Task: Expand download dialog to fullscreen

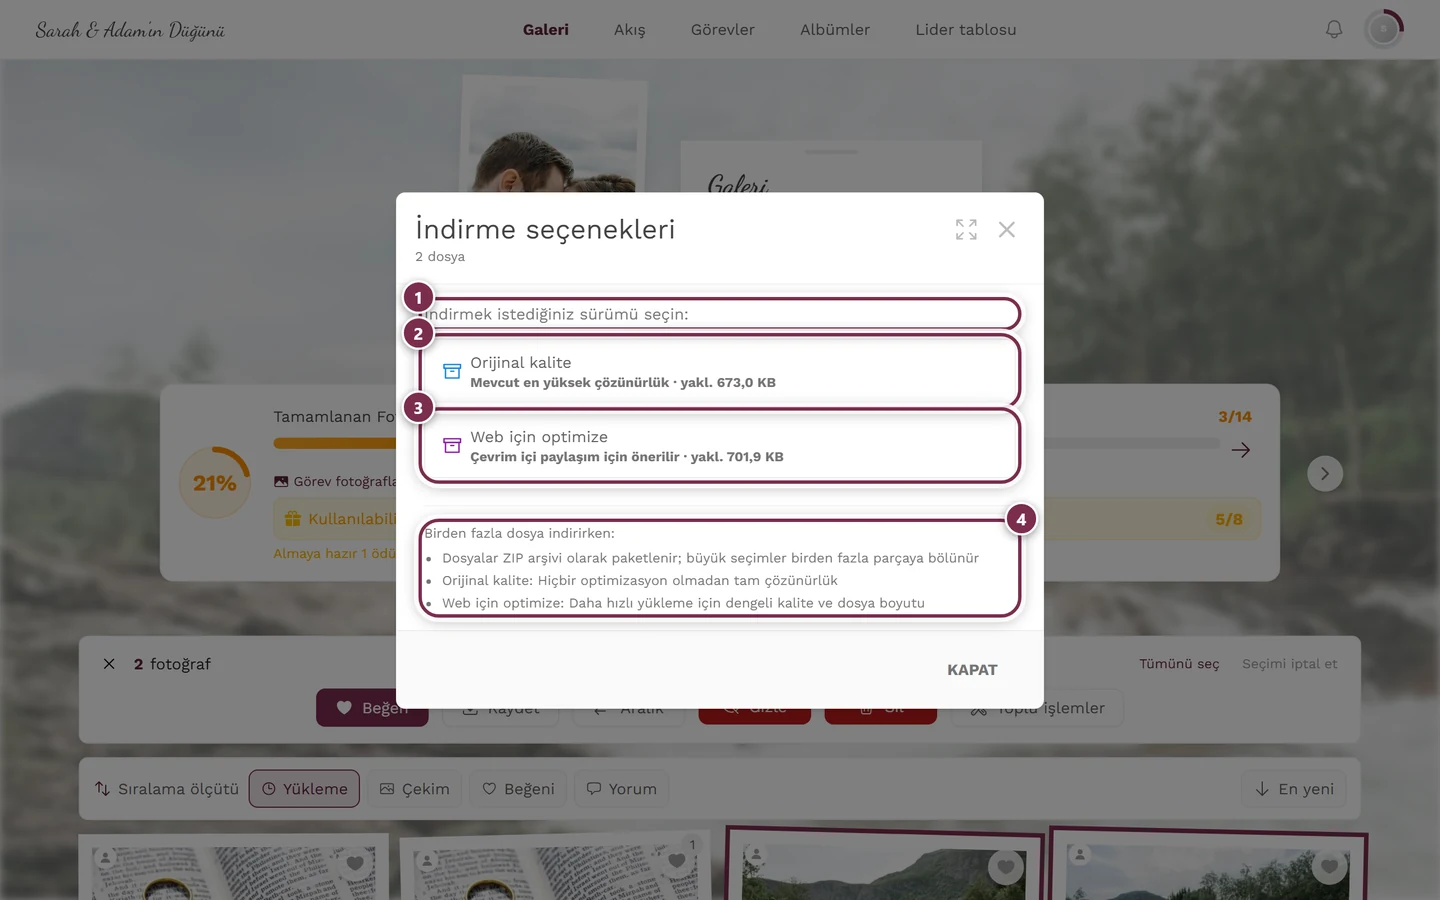Action: [966, 230]
